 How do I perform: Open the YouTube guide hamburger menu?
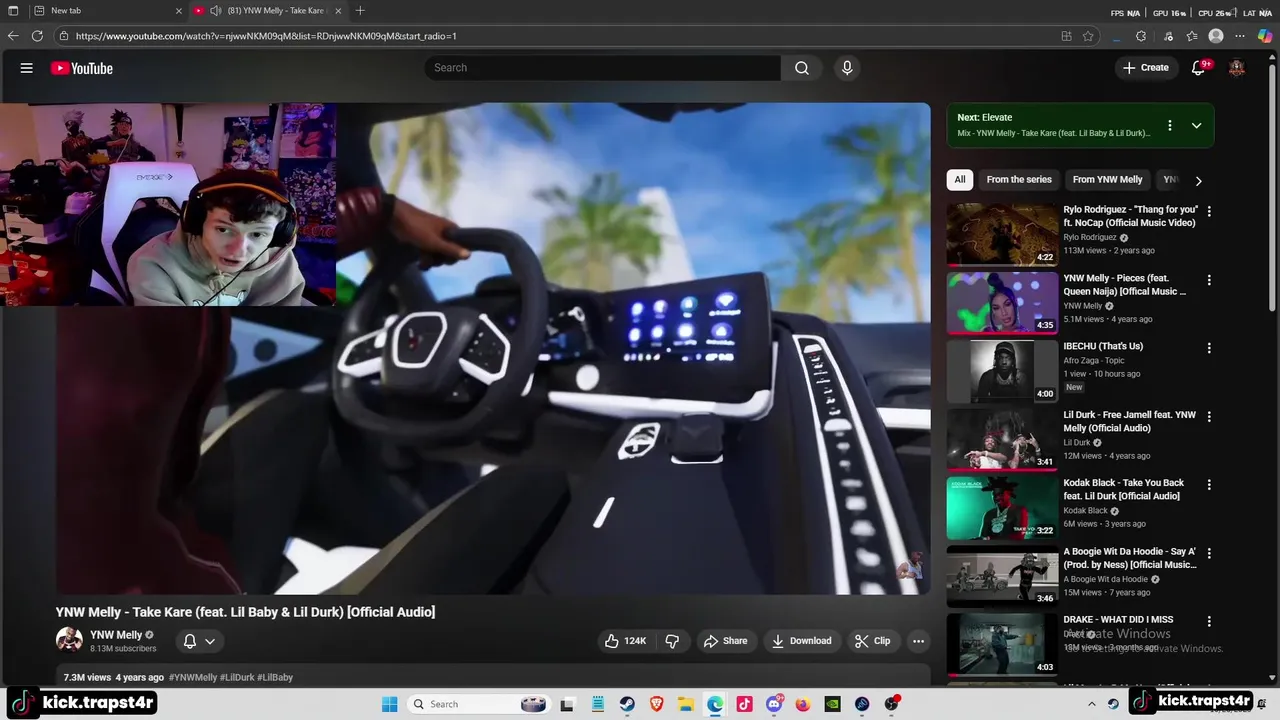coord(27,68)
